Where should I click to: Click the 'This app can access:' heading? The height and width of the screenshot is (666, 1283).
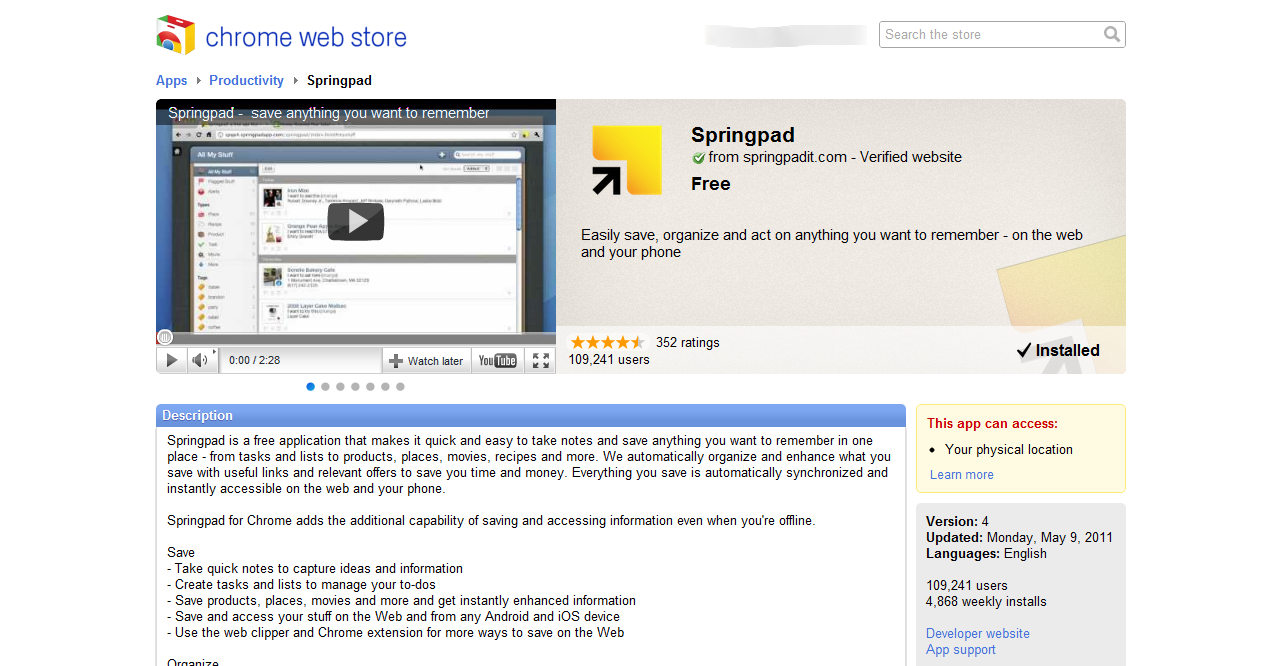coord(992,423)
